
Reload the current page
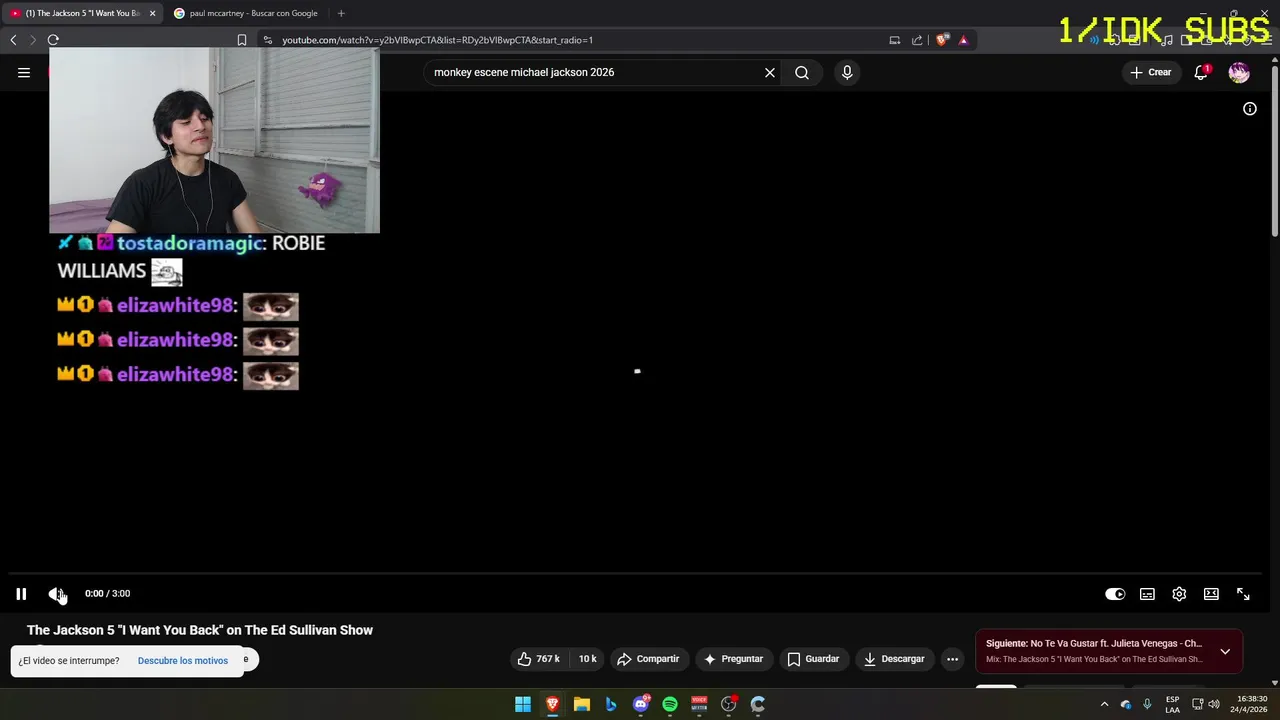click(53, 40)
